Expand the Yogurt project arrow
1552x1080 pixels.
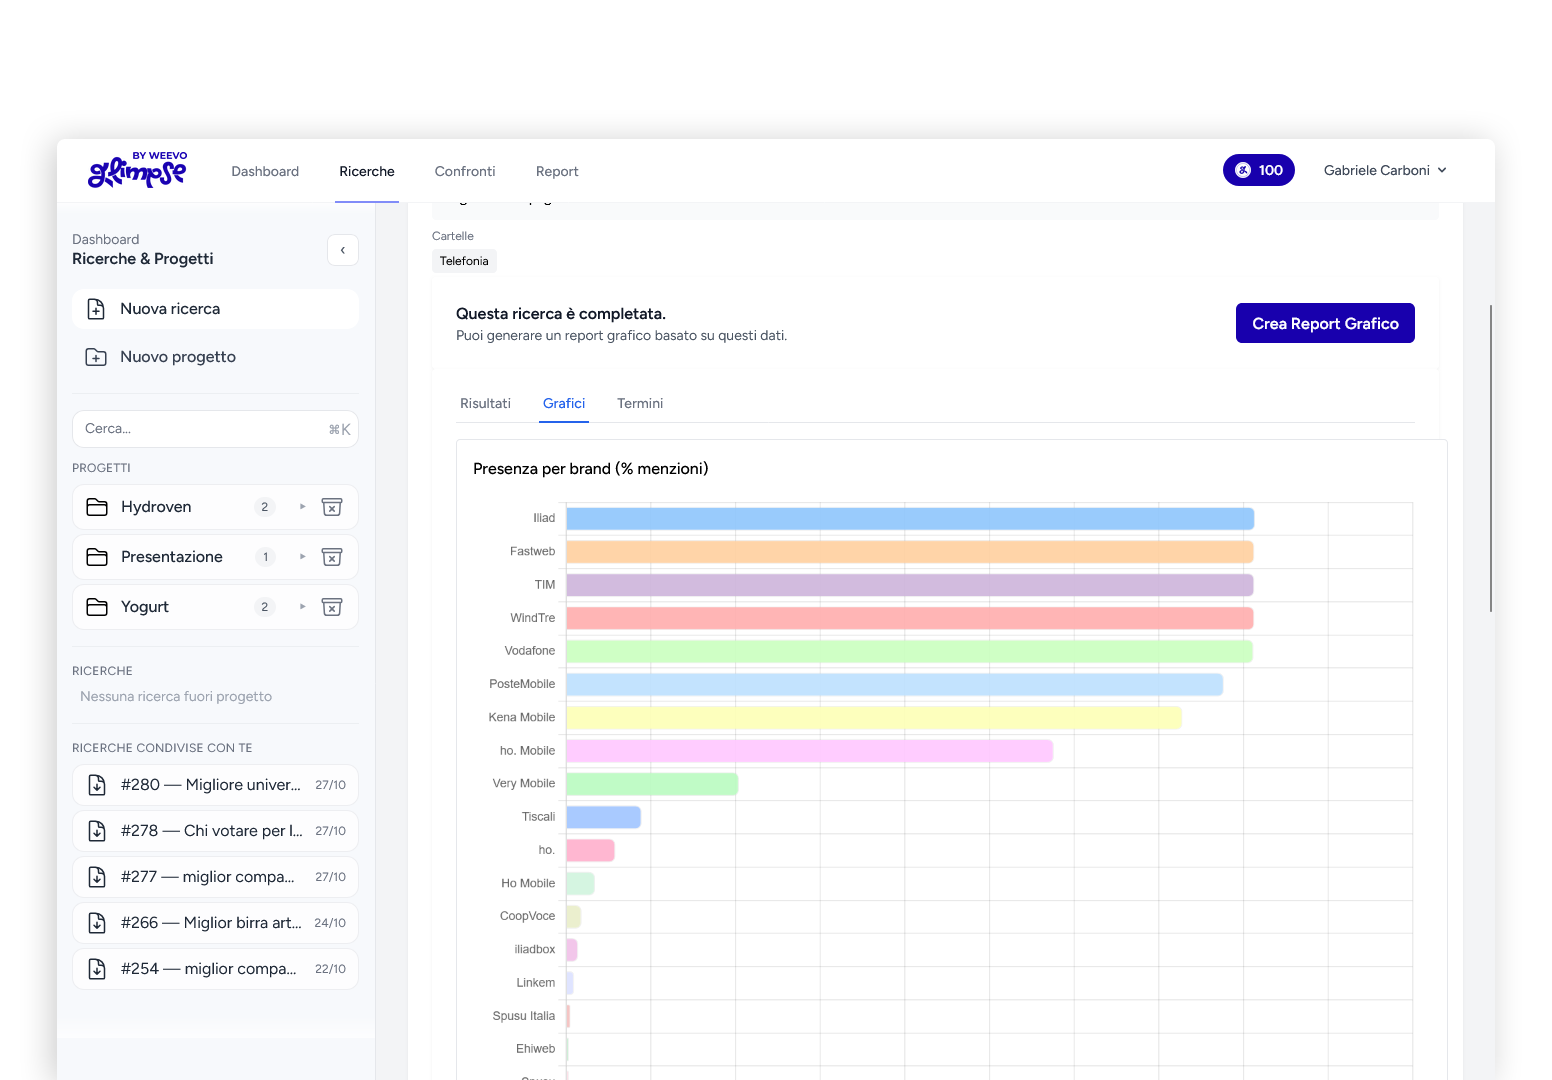coord(302,607)
